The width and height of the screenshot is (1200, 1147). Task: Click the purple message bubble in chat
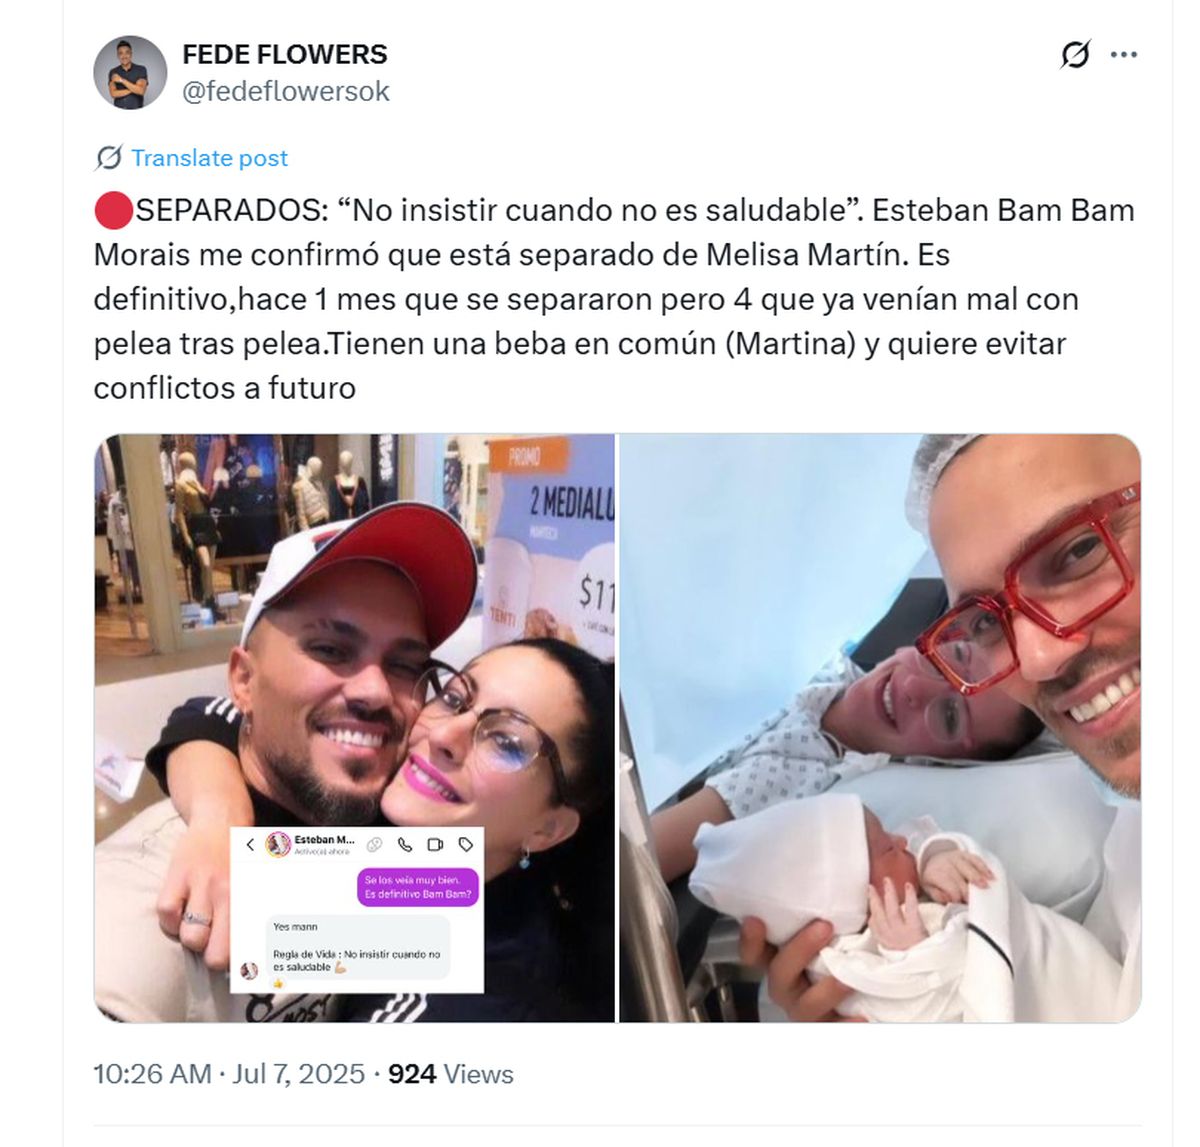418,887
